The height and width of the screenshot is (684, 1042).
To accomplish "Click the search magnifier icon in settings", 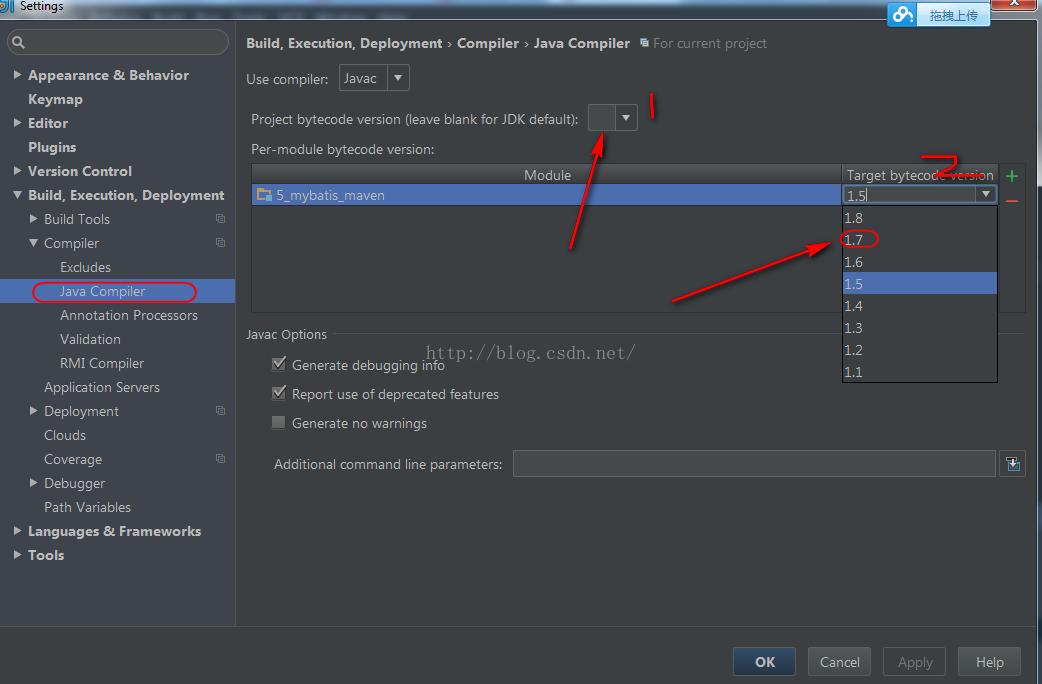I will (x=18, y=43).
